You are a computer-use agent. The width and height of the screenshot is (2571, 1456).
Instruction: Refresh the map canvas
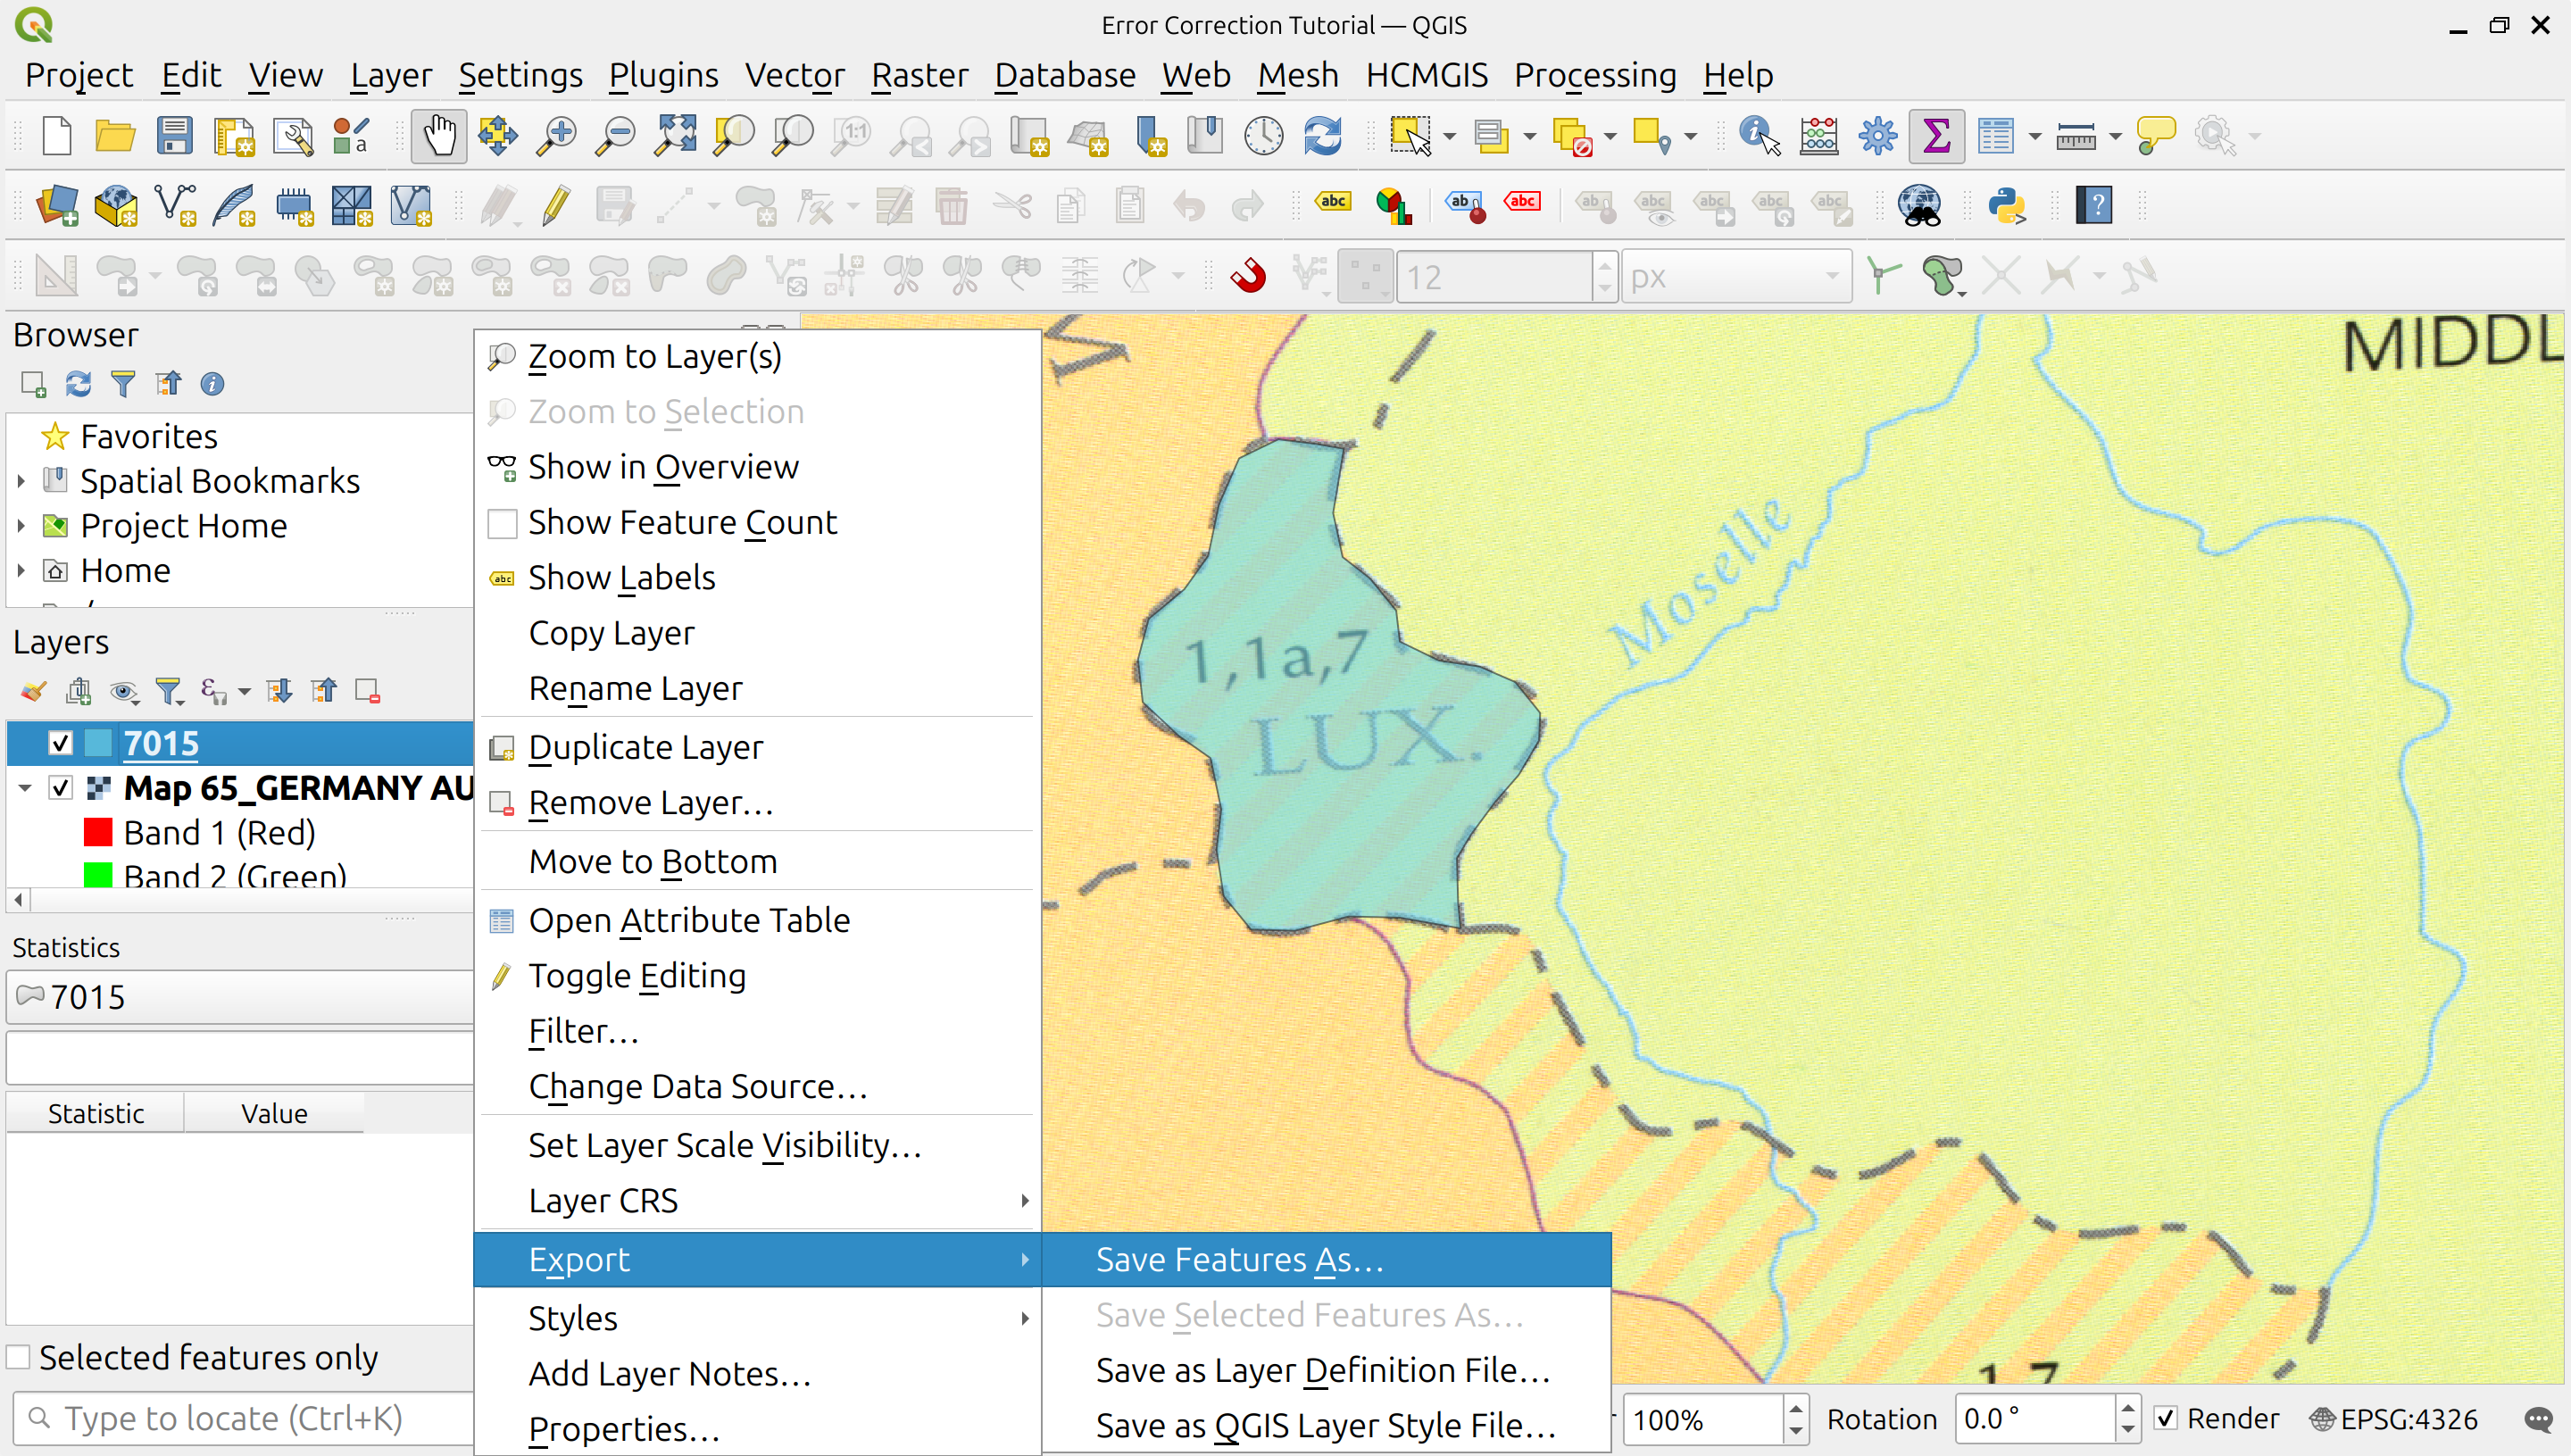click(x=1322, y=135)
